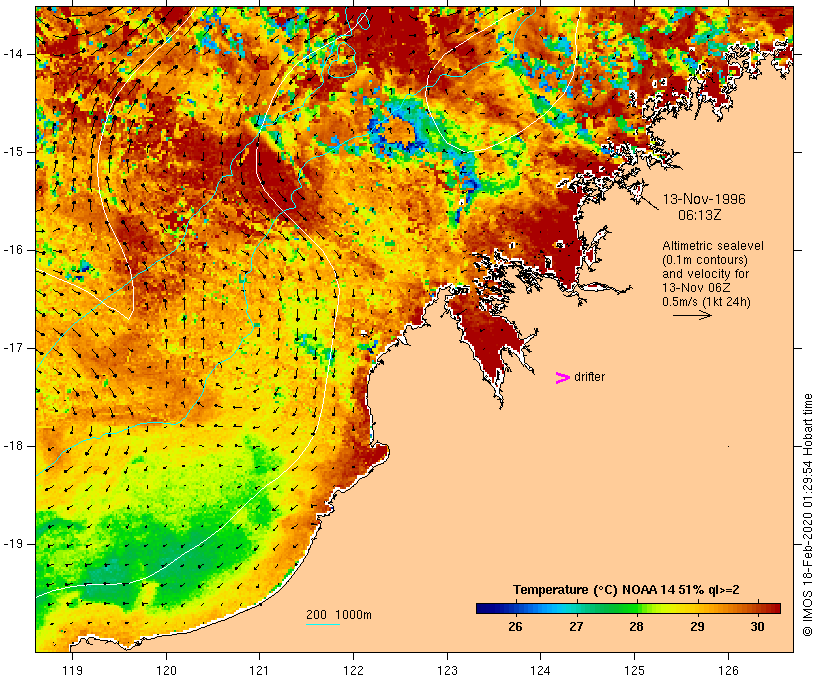The height and width of the screenshot is (680, 820).
Task: Click the longitude label '120'
Action: pyautogui.click(x=166, y=670)
